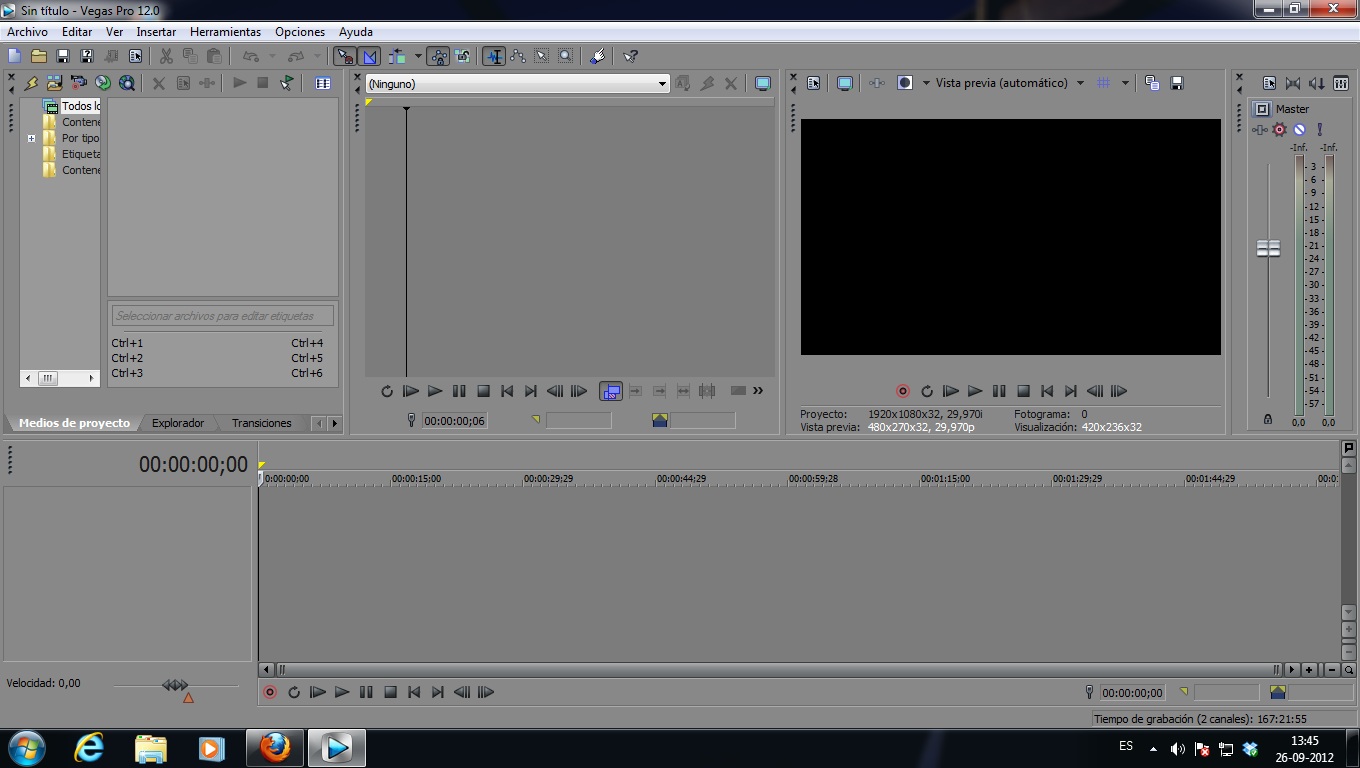The height and width of the screenshot is (768, 1360).
Task: Click the Get Media from Web icon
Action: tap(127, 83)
